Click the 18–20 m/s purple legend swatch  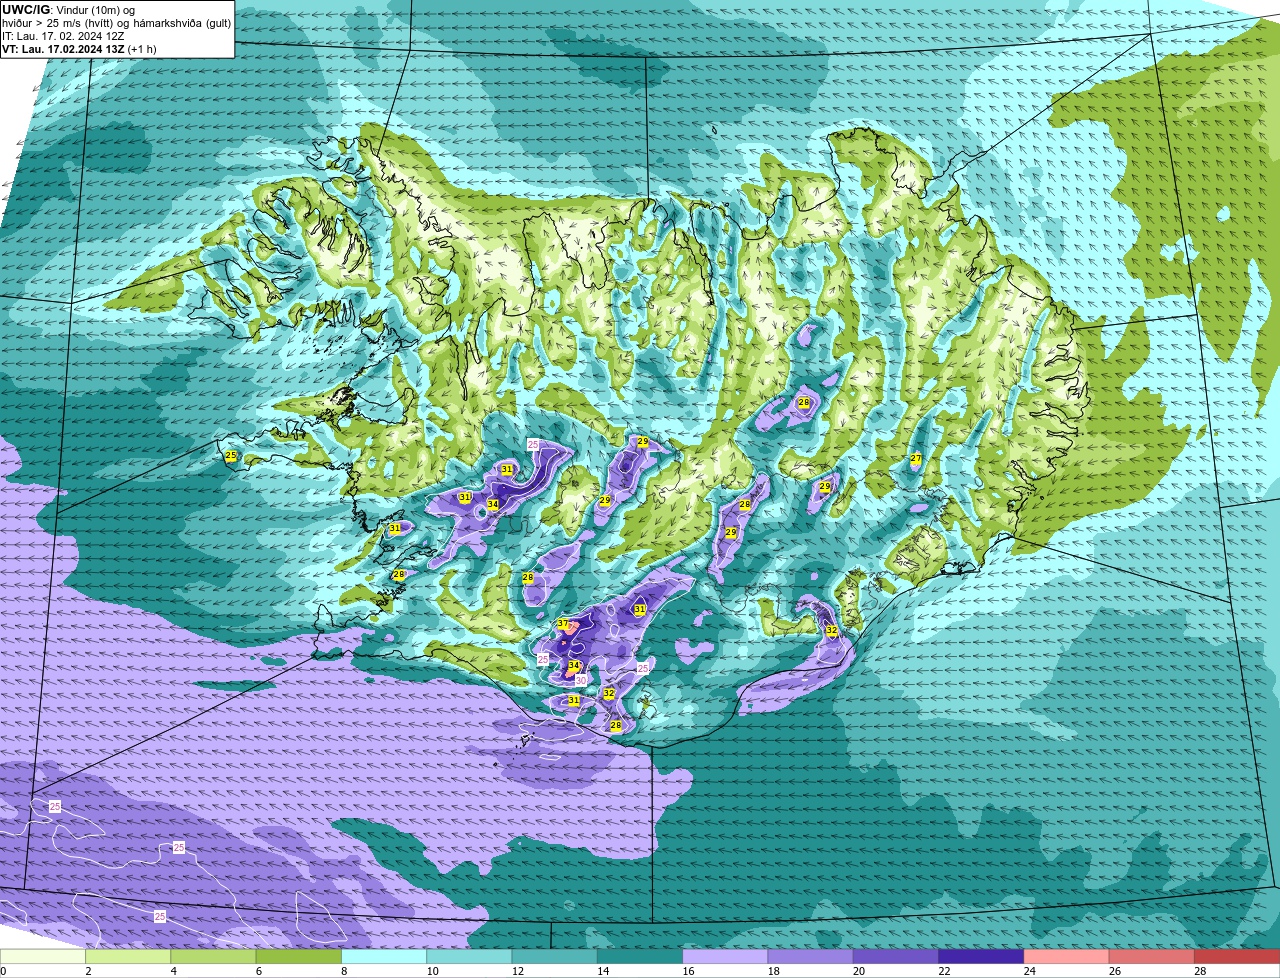(x=810, y=956)
